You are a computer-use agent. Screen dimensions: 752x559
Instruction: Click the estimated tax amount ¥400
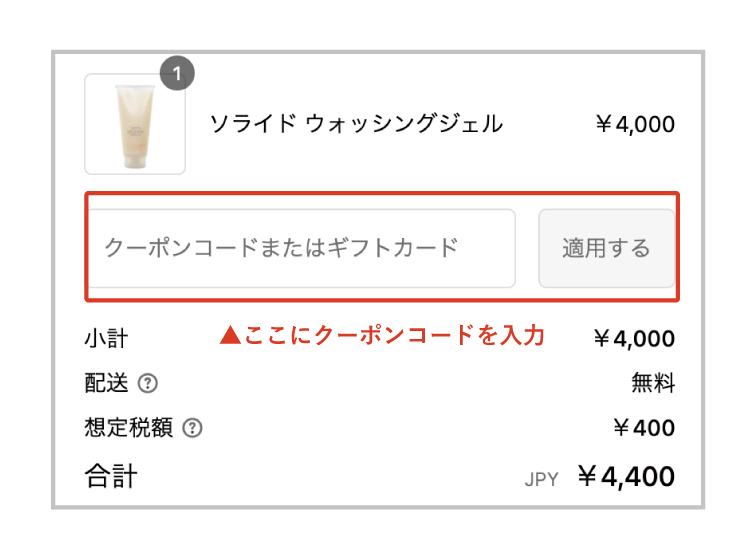pyautogui.click(x=644, y=428)
